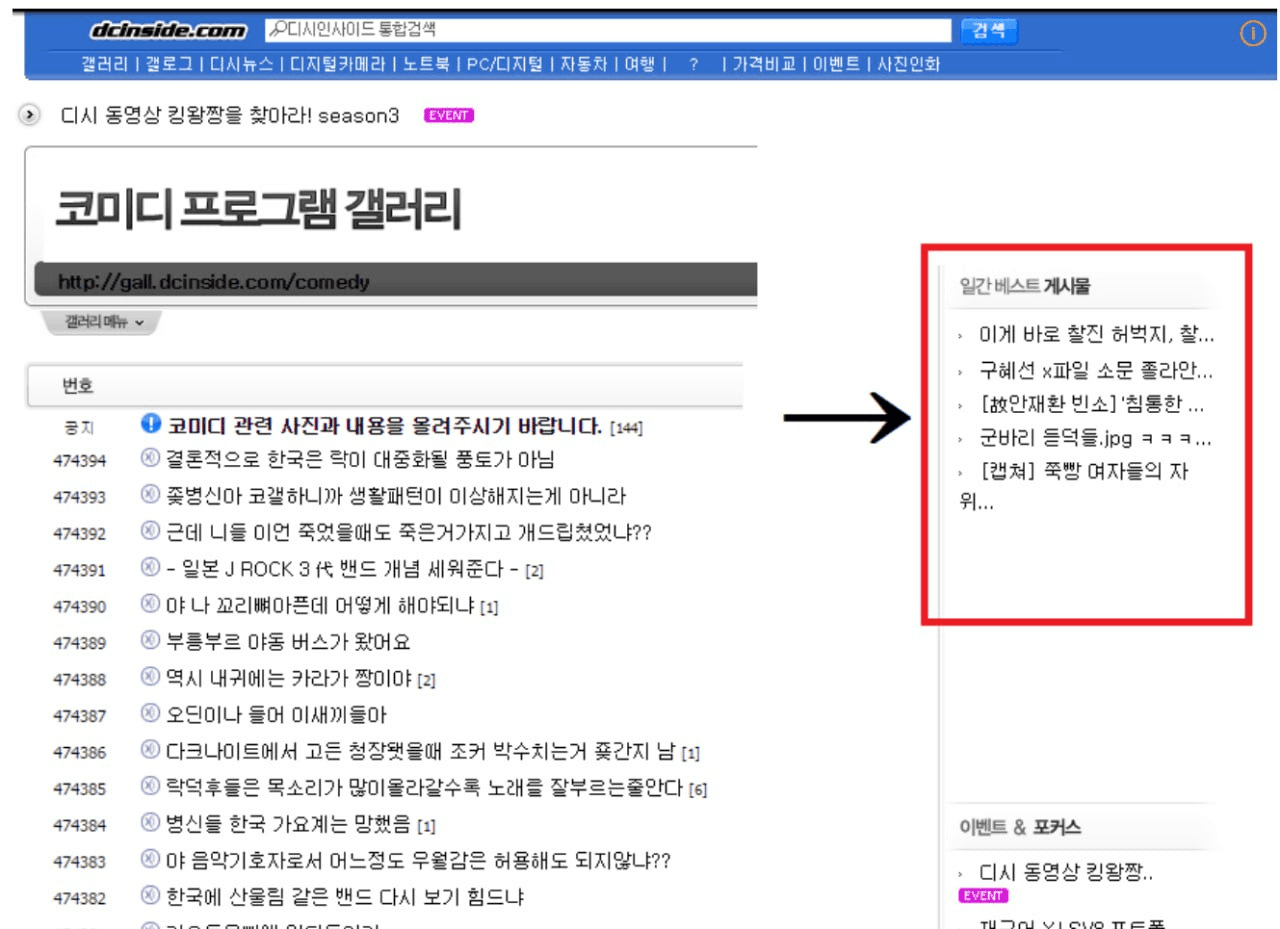The height and width of the screenshot is (929, 1280).
Task: Click the EVENT badge under 이벤트 & 포커스
Action: pyautogui.click(x=982, y=895)
